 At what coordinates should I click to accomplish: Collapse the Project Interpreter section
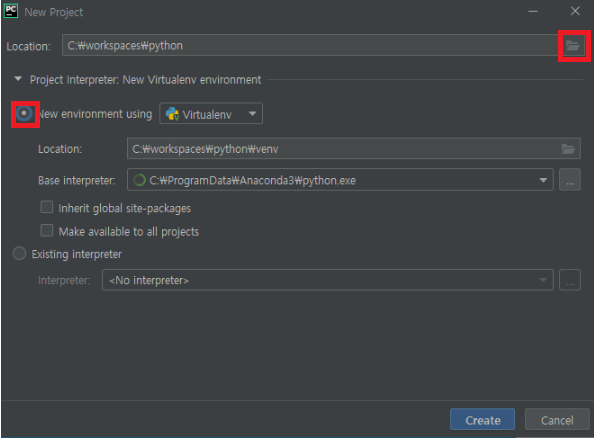pyautogui.click(x=18, y=79)
